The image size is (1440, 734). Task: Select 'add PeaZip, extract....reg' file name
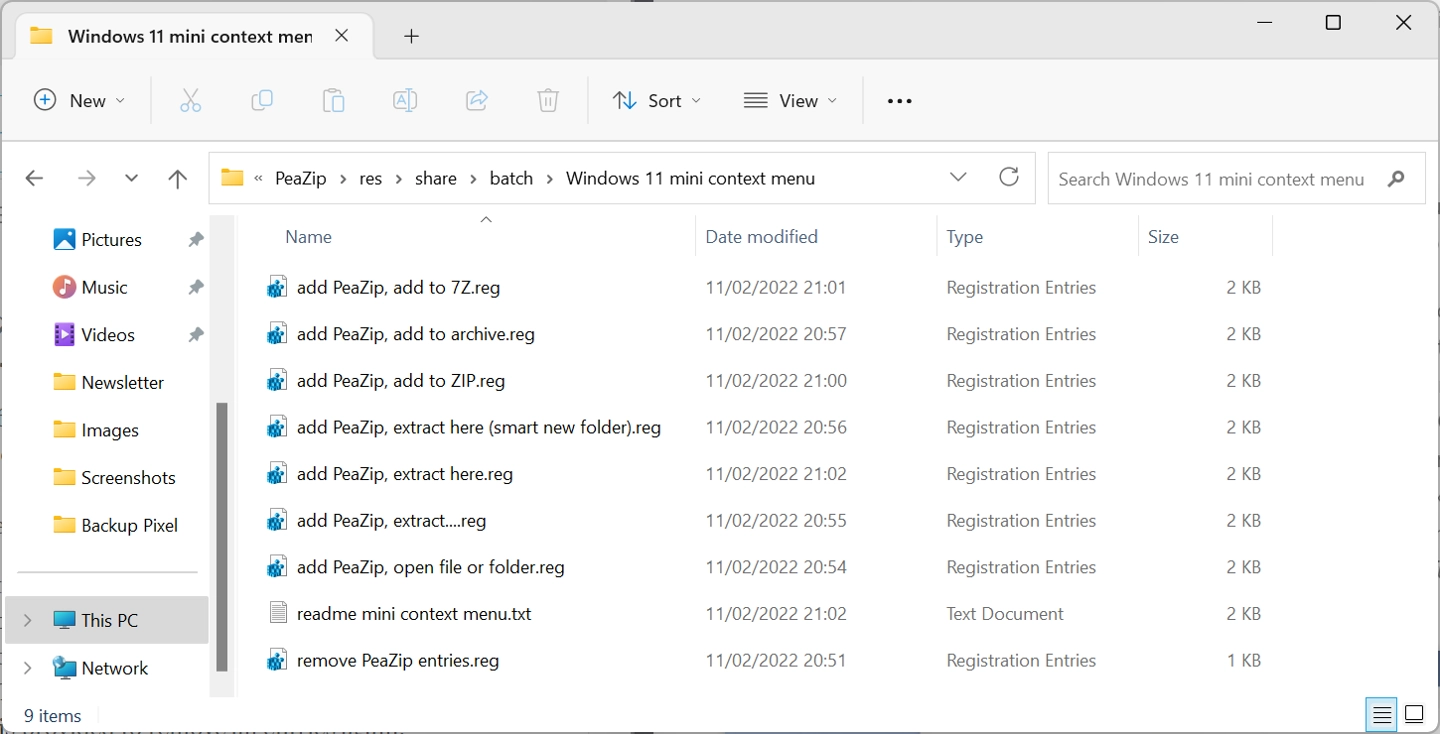(x=391, y=521)
